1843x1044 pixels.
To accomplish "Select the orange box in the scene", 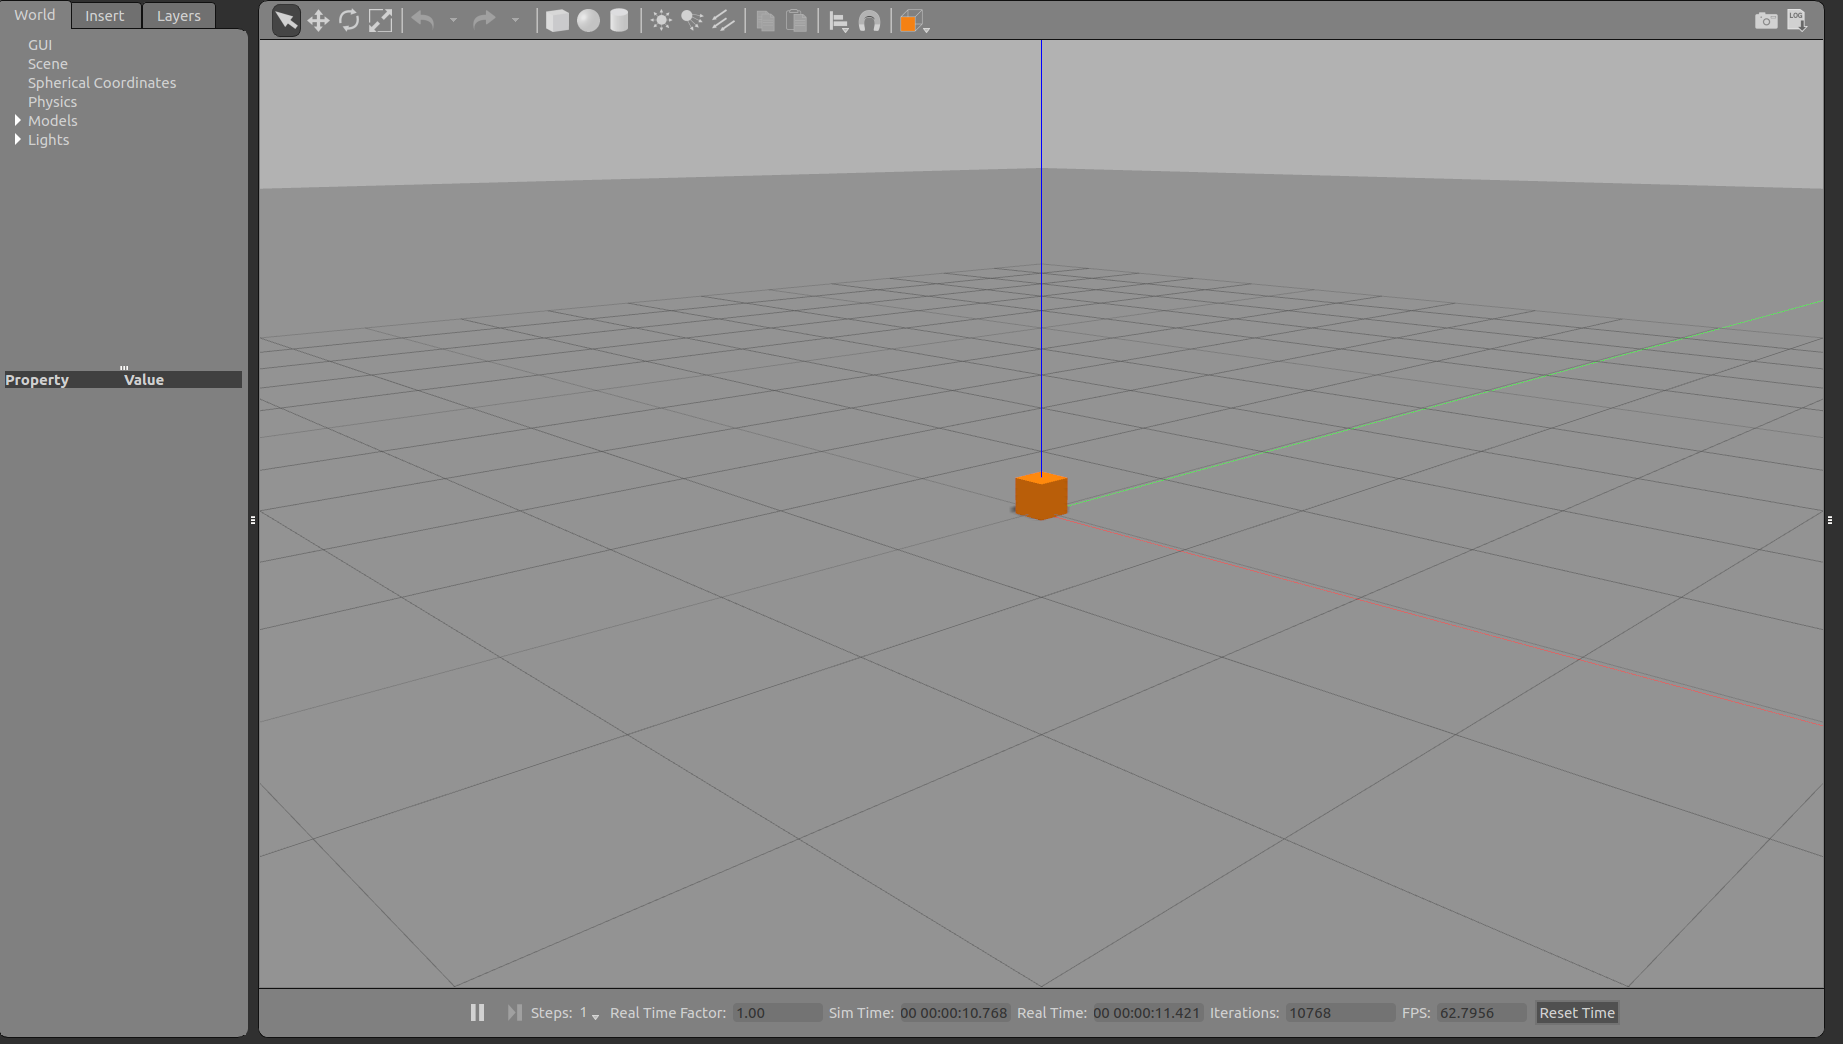I will tap(1041, 496).
